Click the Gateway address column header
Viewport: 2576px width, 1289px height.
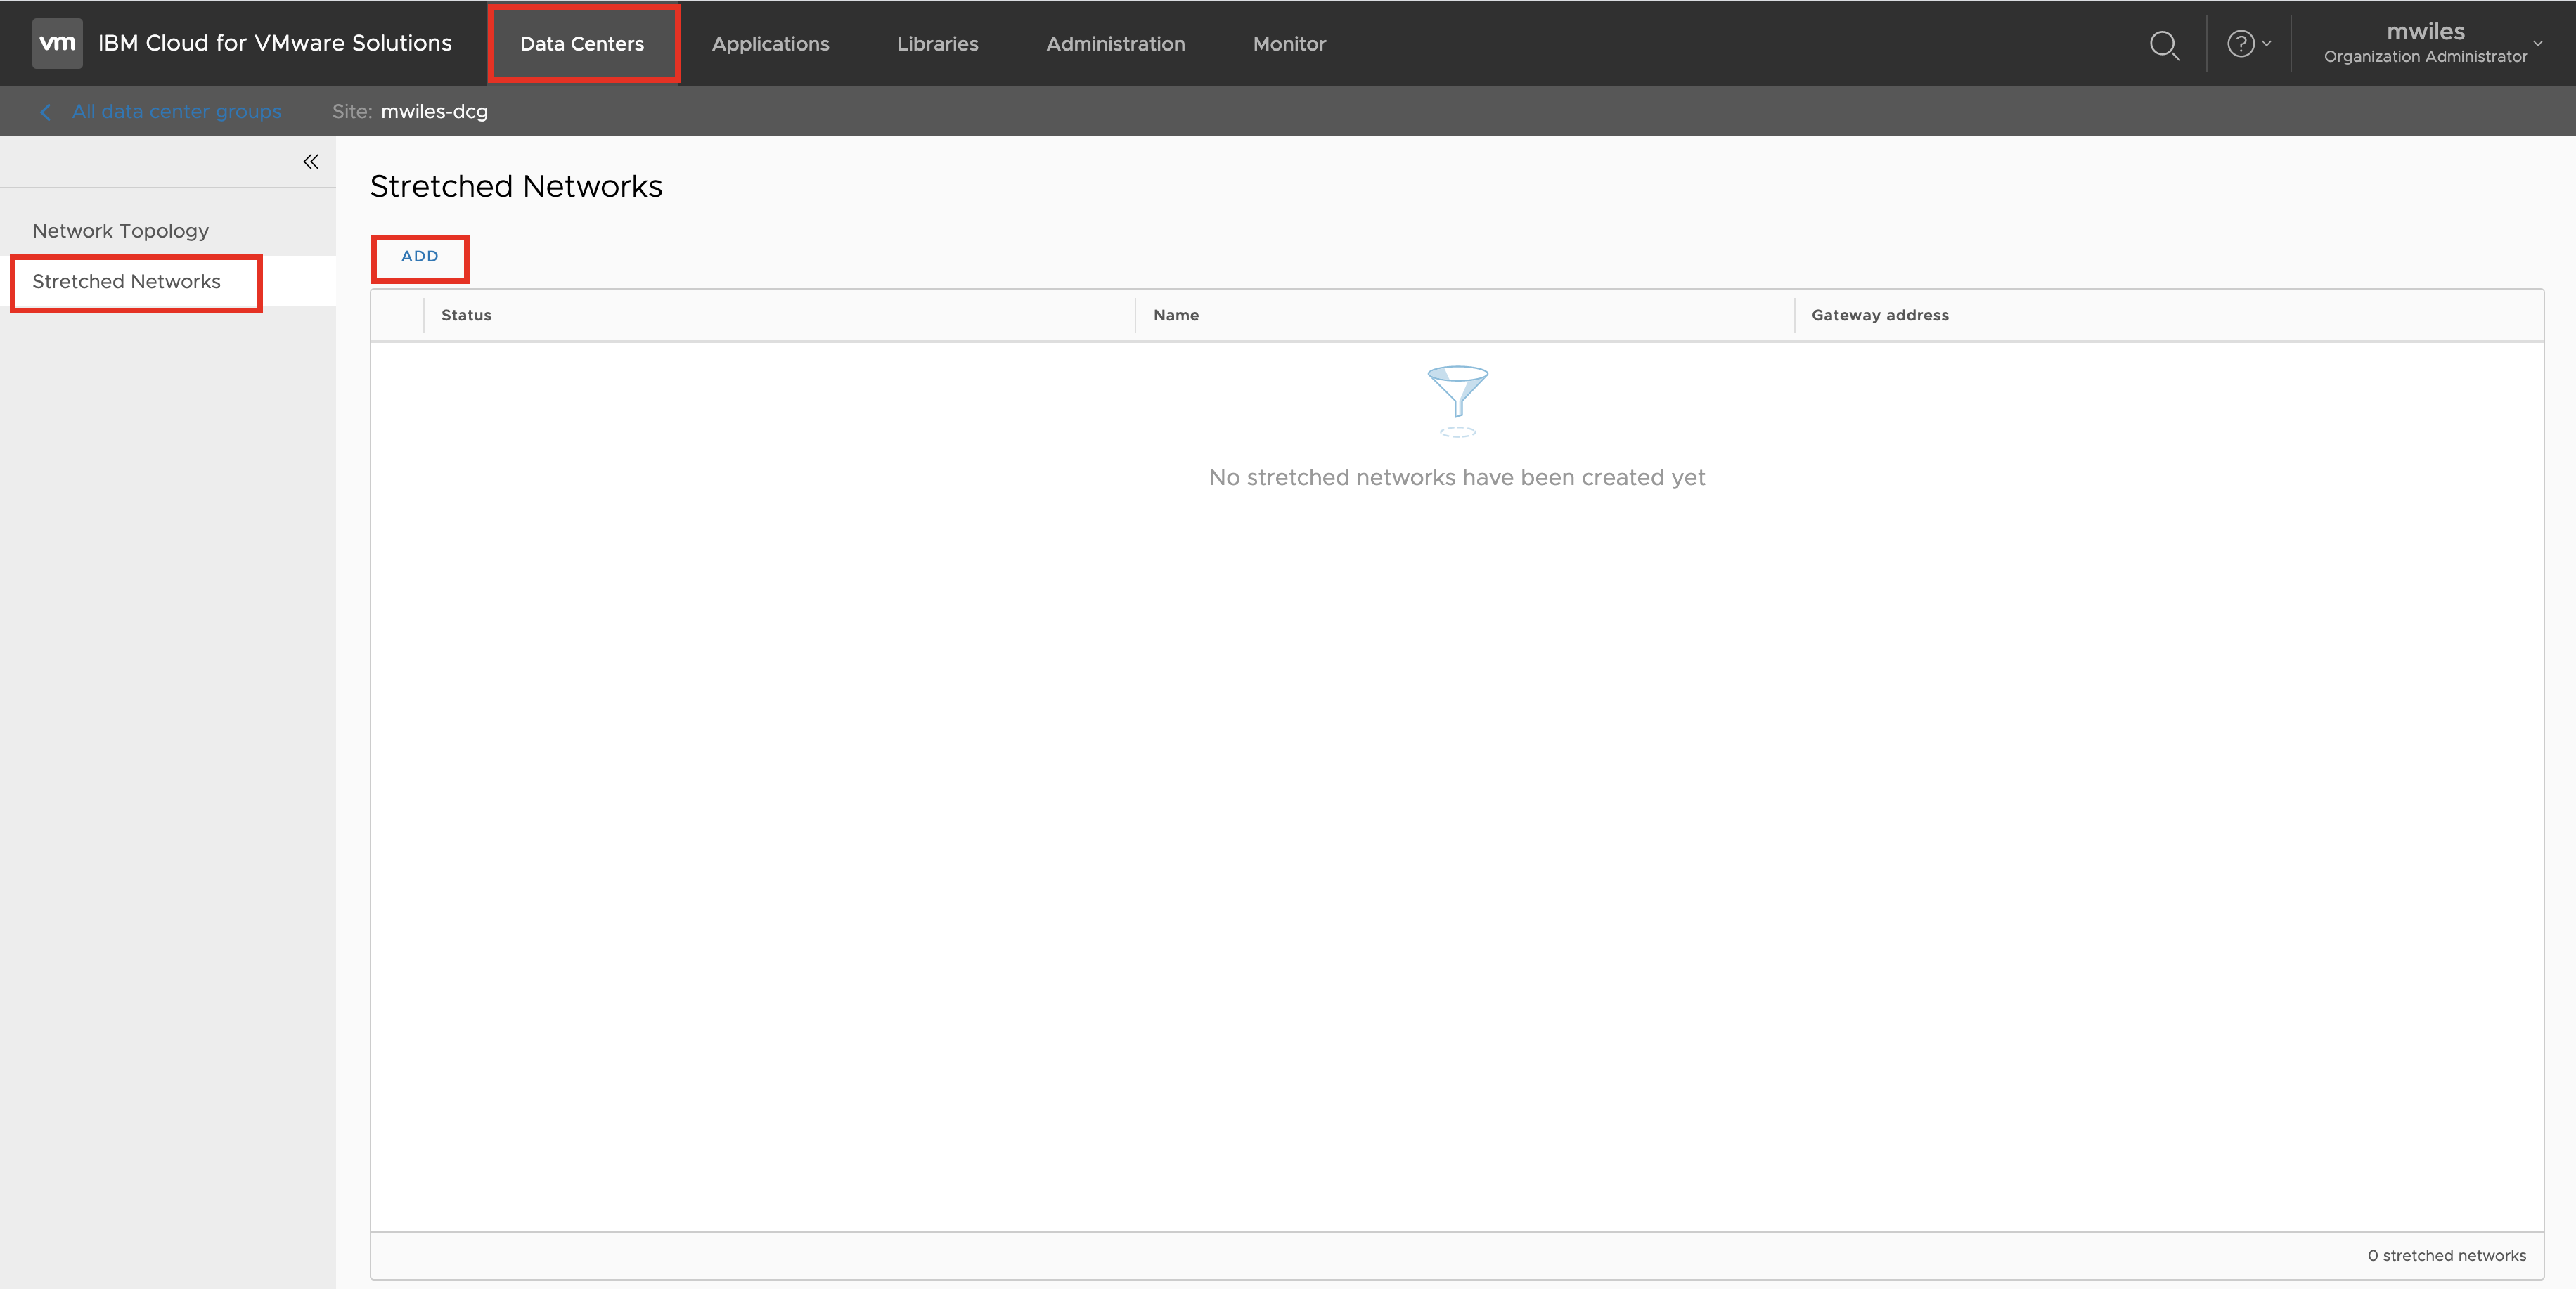1879,315
